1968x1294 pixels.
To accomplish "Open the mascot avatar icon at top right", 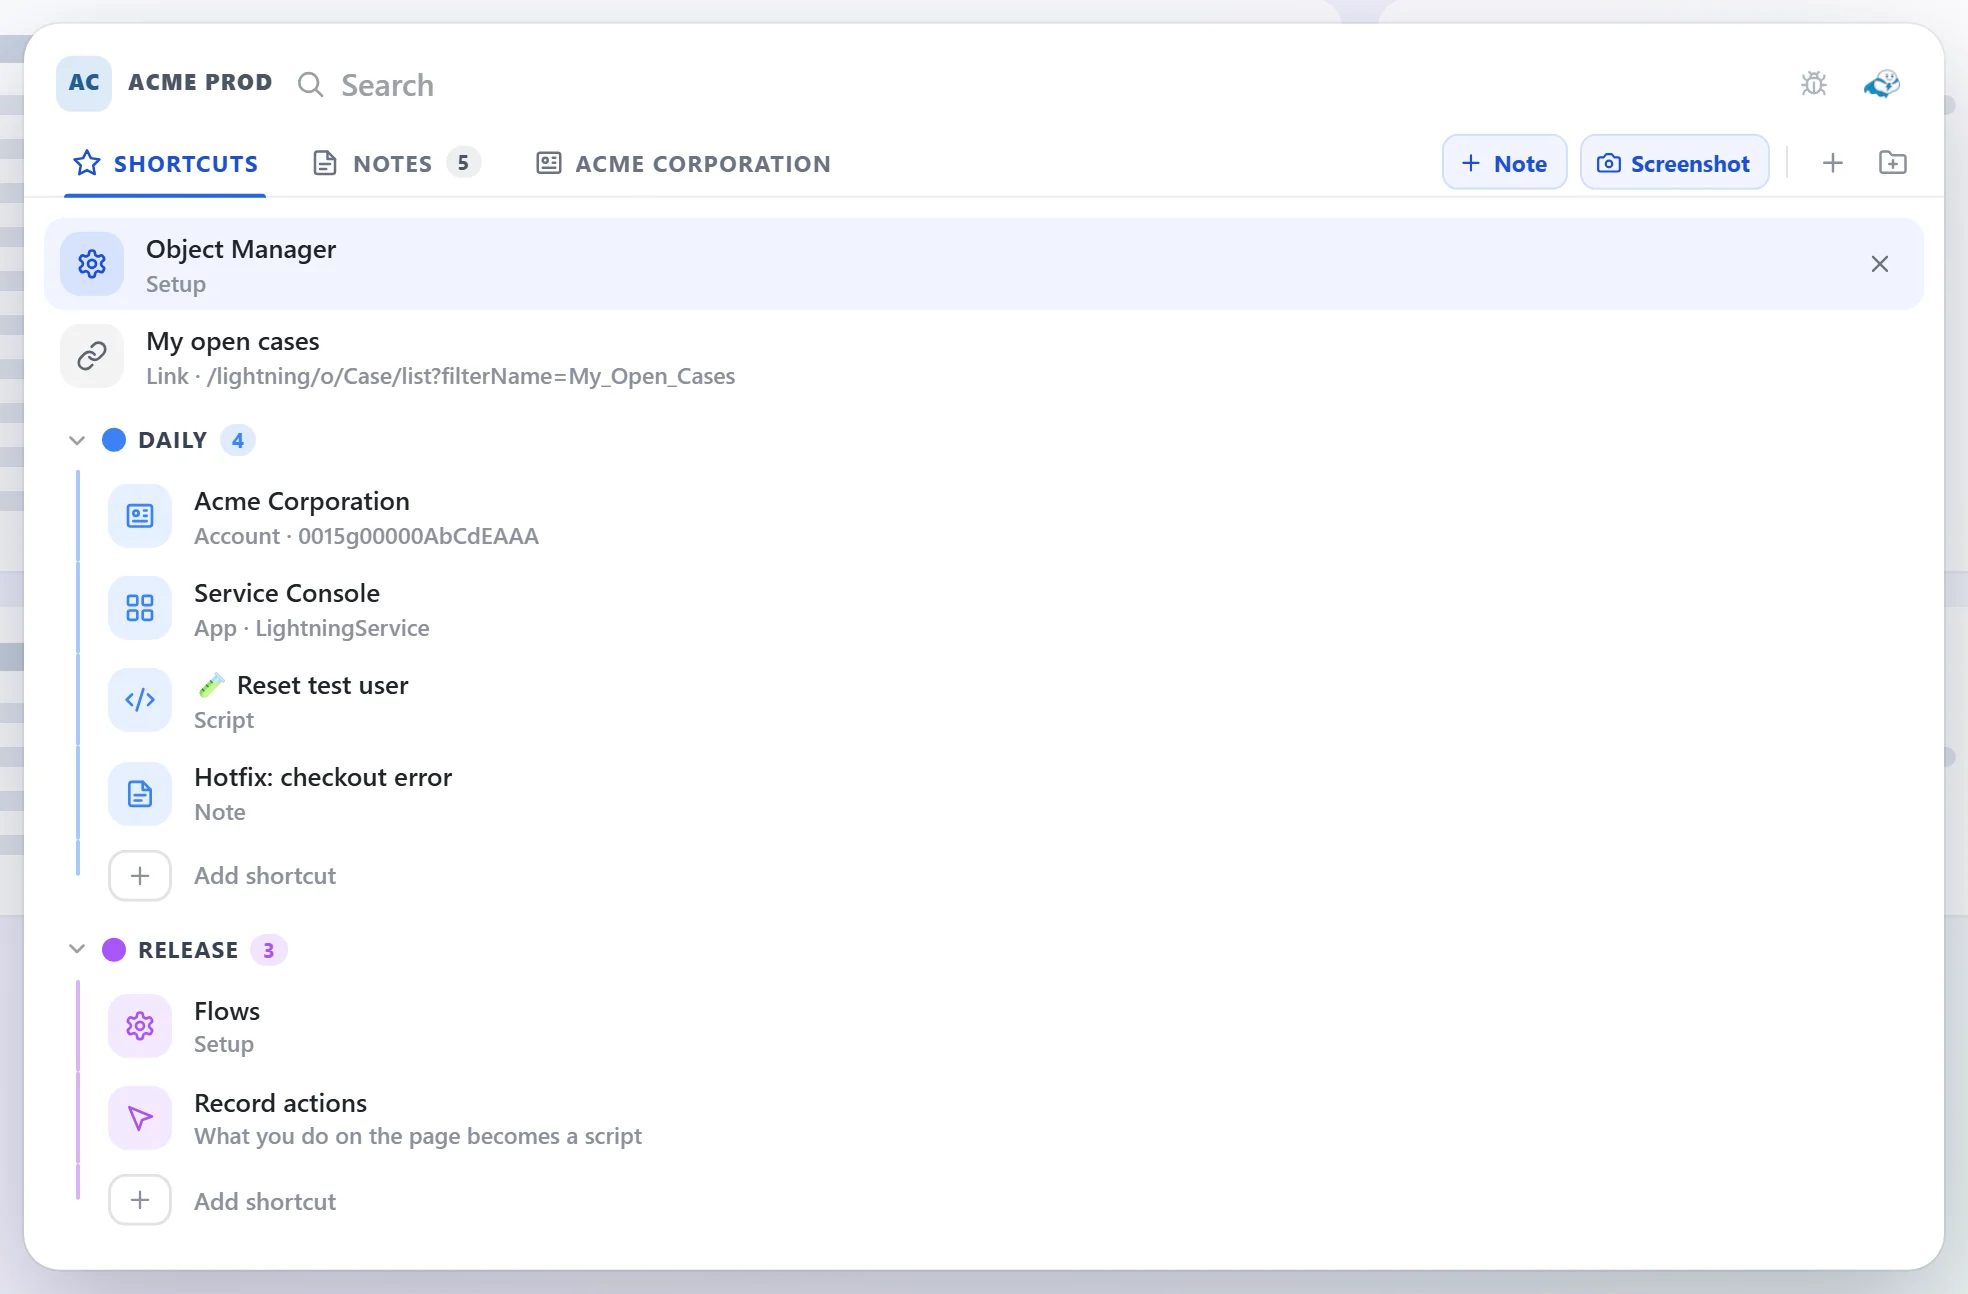I will [x=1882, y=84].
